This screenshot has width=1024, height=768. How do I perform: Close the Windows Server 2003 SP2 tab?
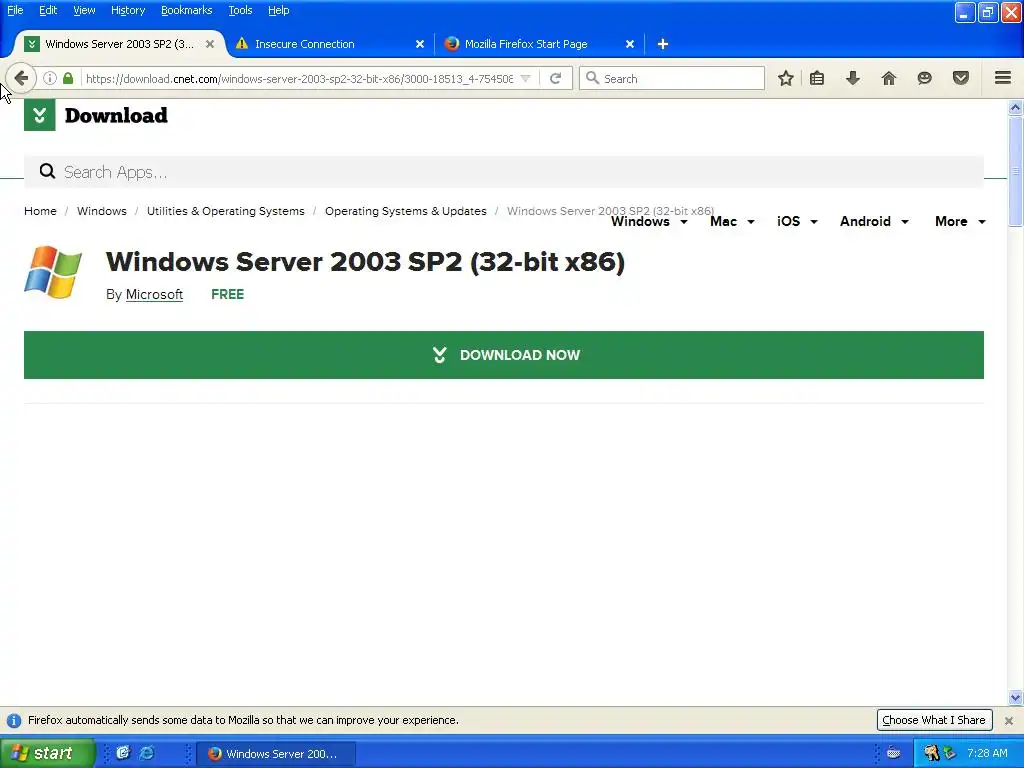pos(210,44)
